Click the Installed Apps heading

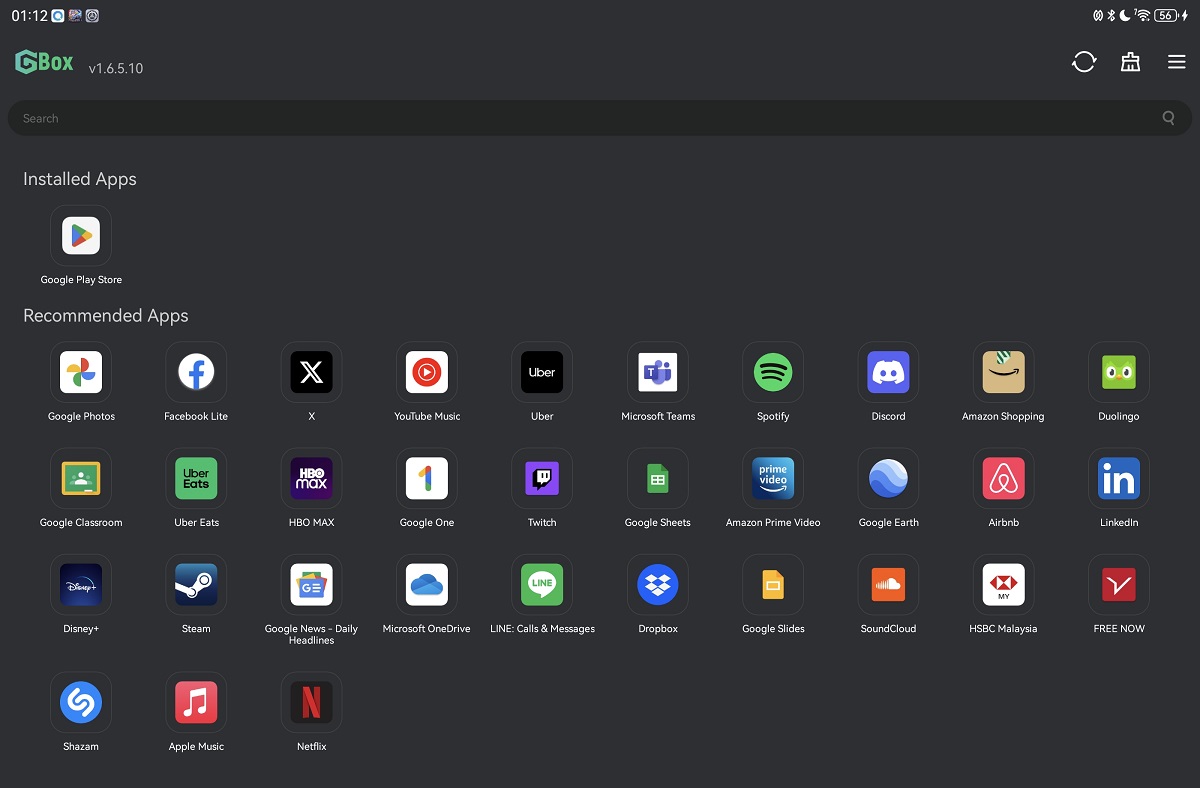click(x=80, y=179)
